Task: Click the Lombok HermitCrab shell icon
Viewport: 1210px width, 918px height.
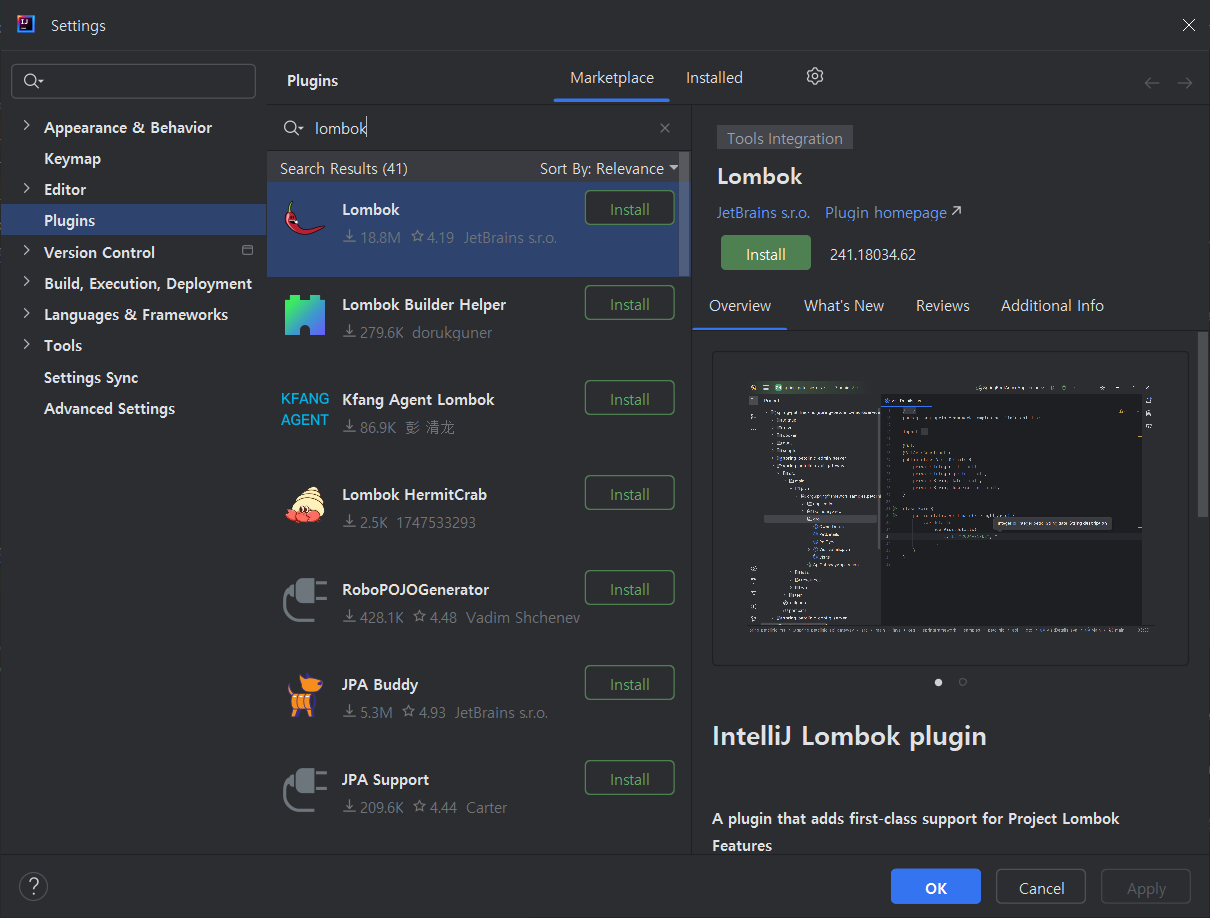Action: point(304,505)
